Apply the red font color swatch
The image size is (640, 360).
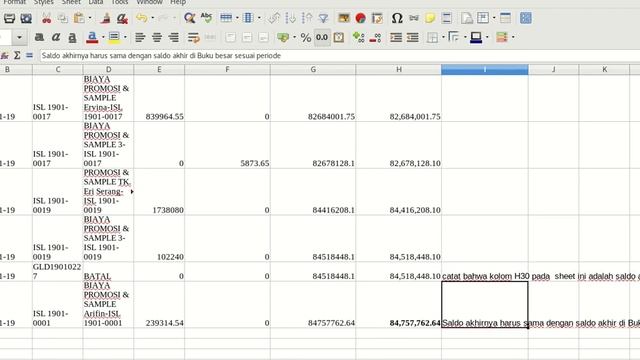[x=92, y=38]
